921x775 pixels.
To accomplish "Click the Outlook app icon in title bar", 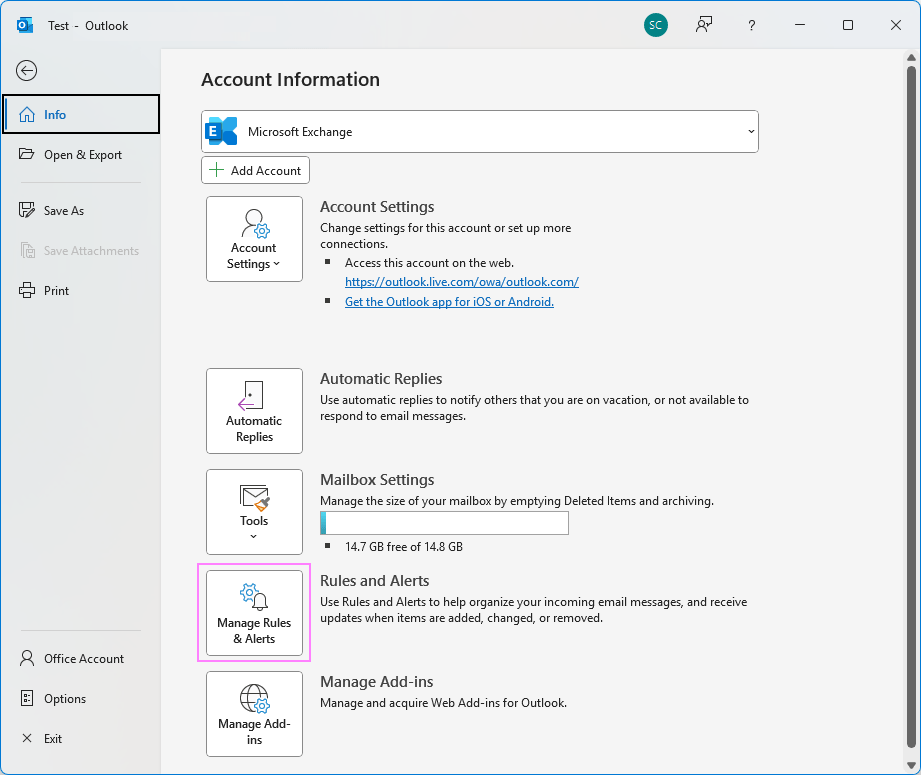I will (x=25, y=25).
